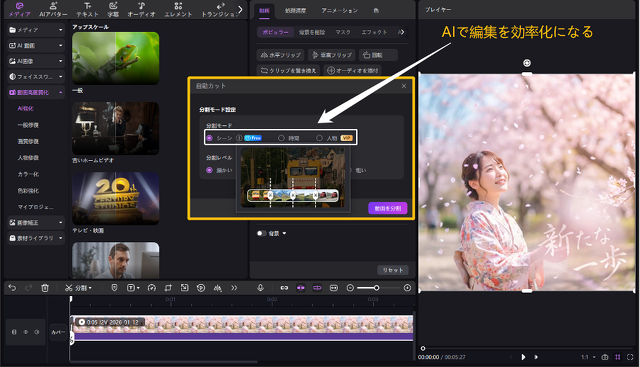
Task: Click the vertical flip button
Action: point(332,55)
